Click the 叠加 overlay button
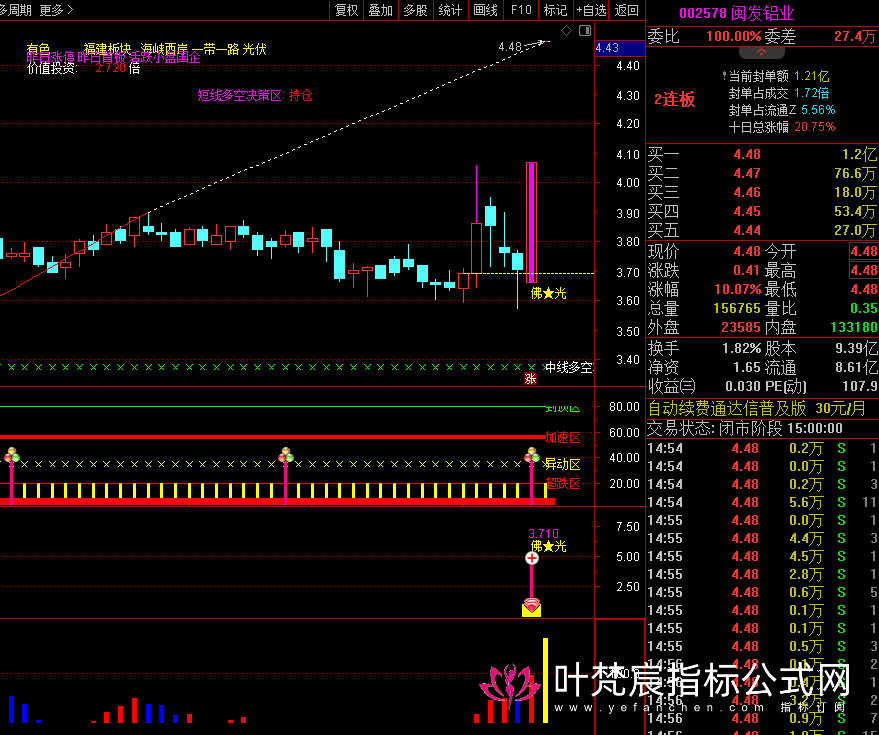Screen dimensions: 879x735 pyautogui.click(x=381, y=10)
